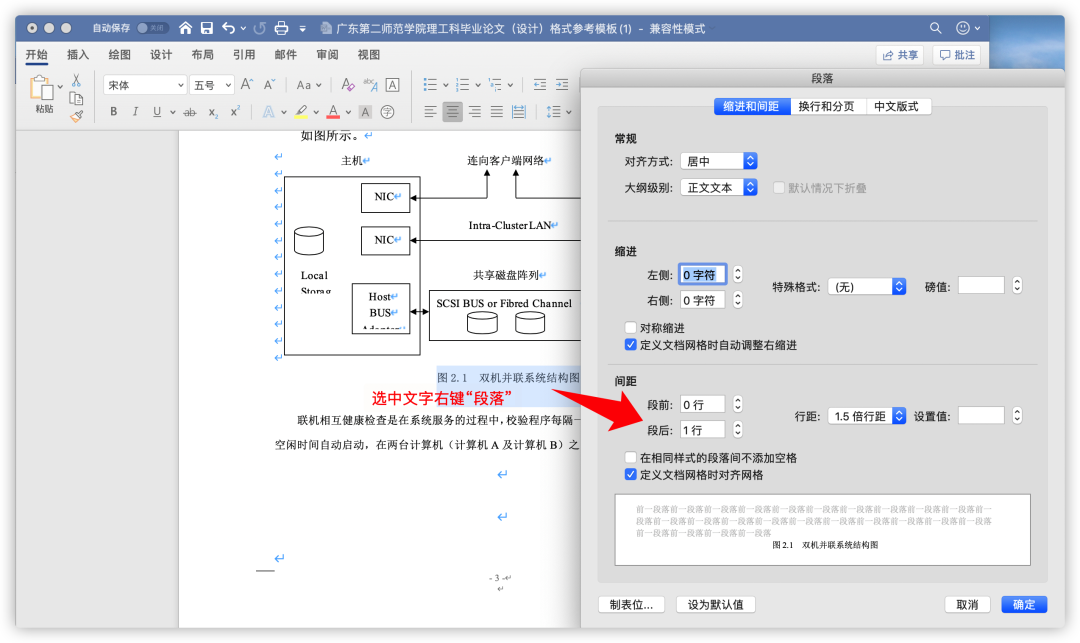Viewport: 1080px width, 643px height.
Task: Select the center alignment icon in ribbon
Action: (452, 112)
